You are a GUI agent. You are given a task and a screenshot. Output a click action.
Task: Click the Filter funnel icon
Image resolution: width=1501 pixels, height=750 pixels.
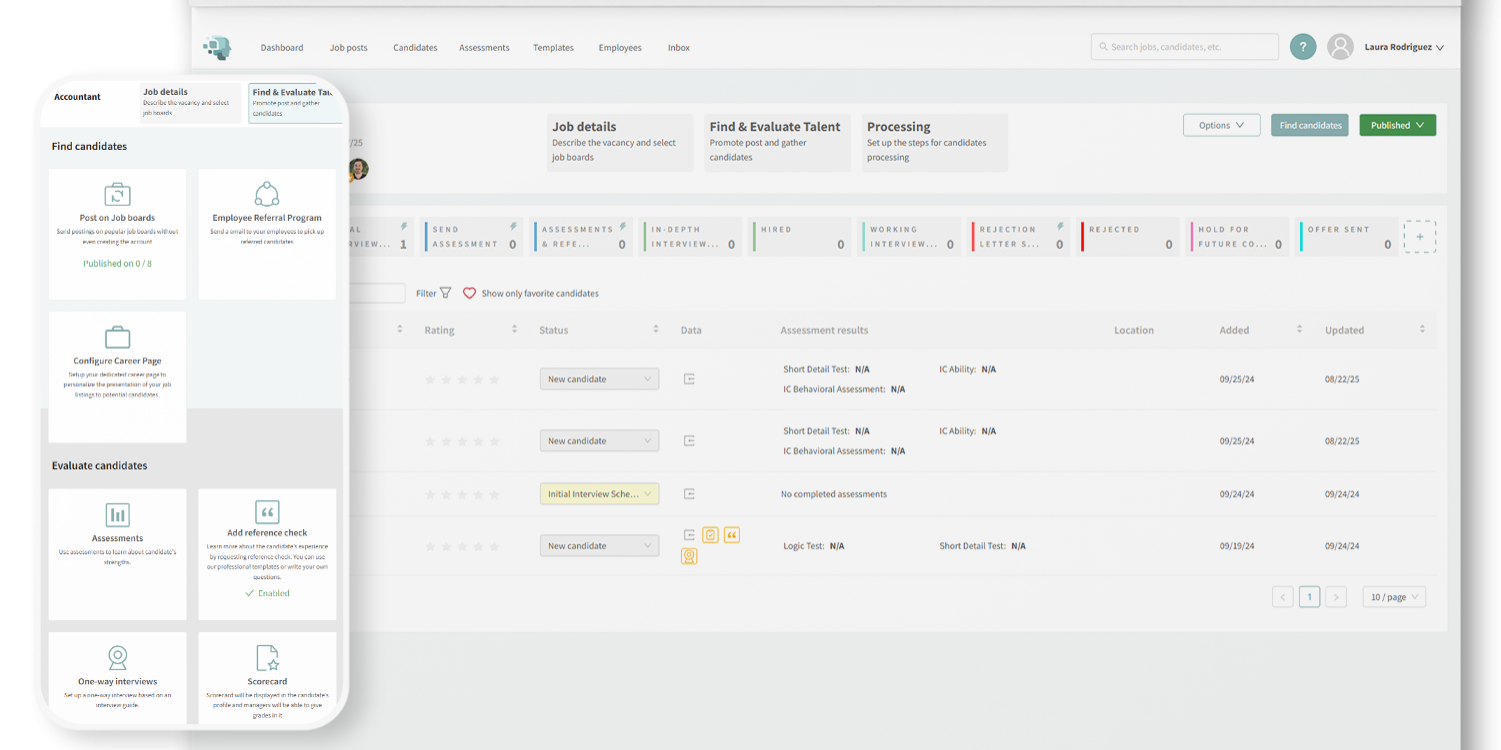tap(446, 293)
